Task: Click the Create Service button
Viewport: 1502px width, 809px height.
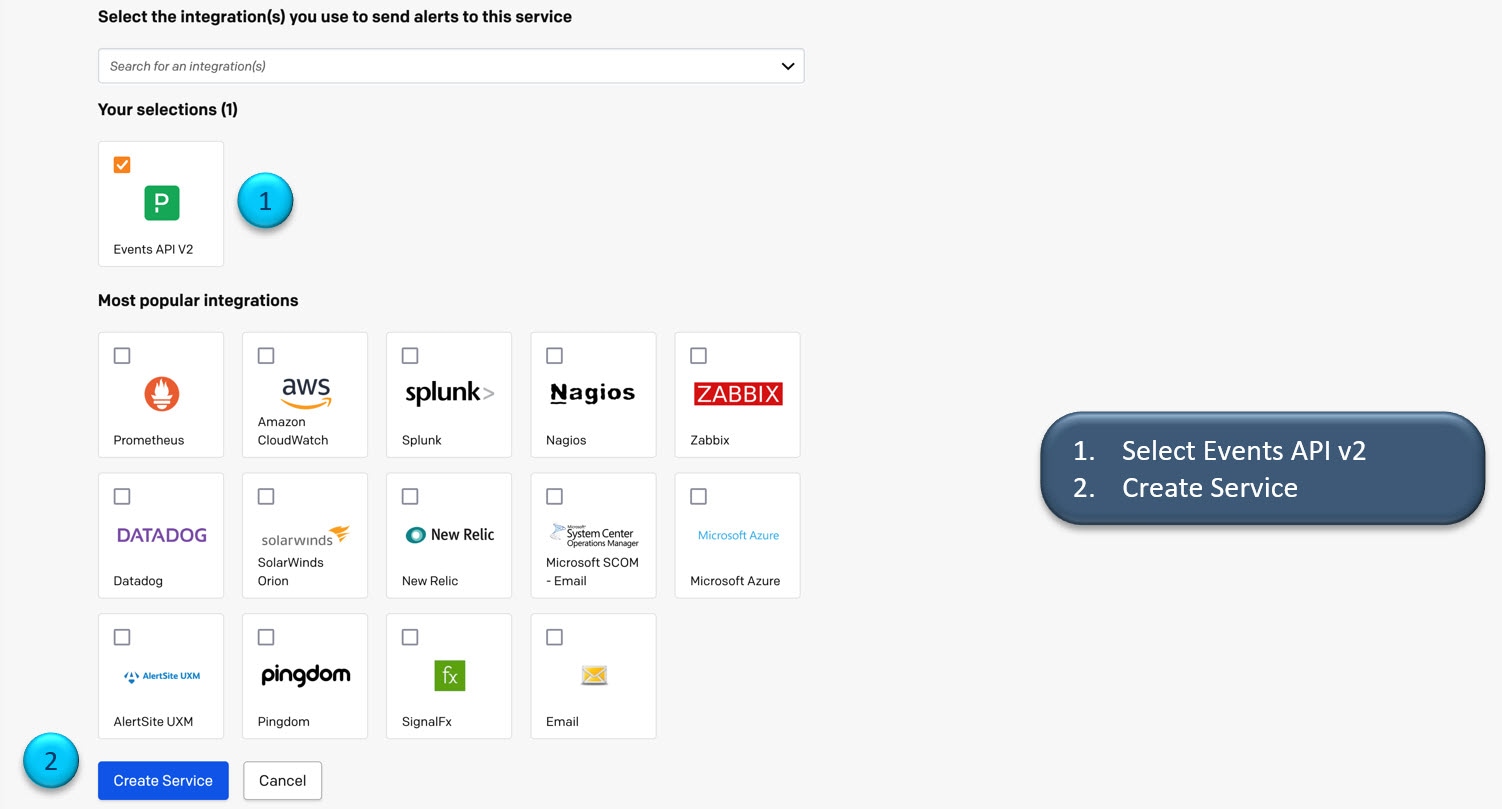Action: pos(163,781)
